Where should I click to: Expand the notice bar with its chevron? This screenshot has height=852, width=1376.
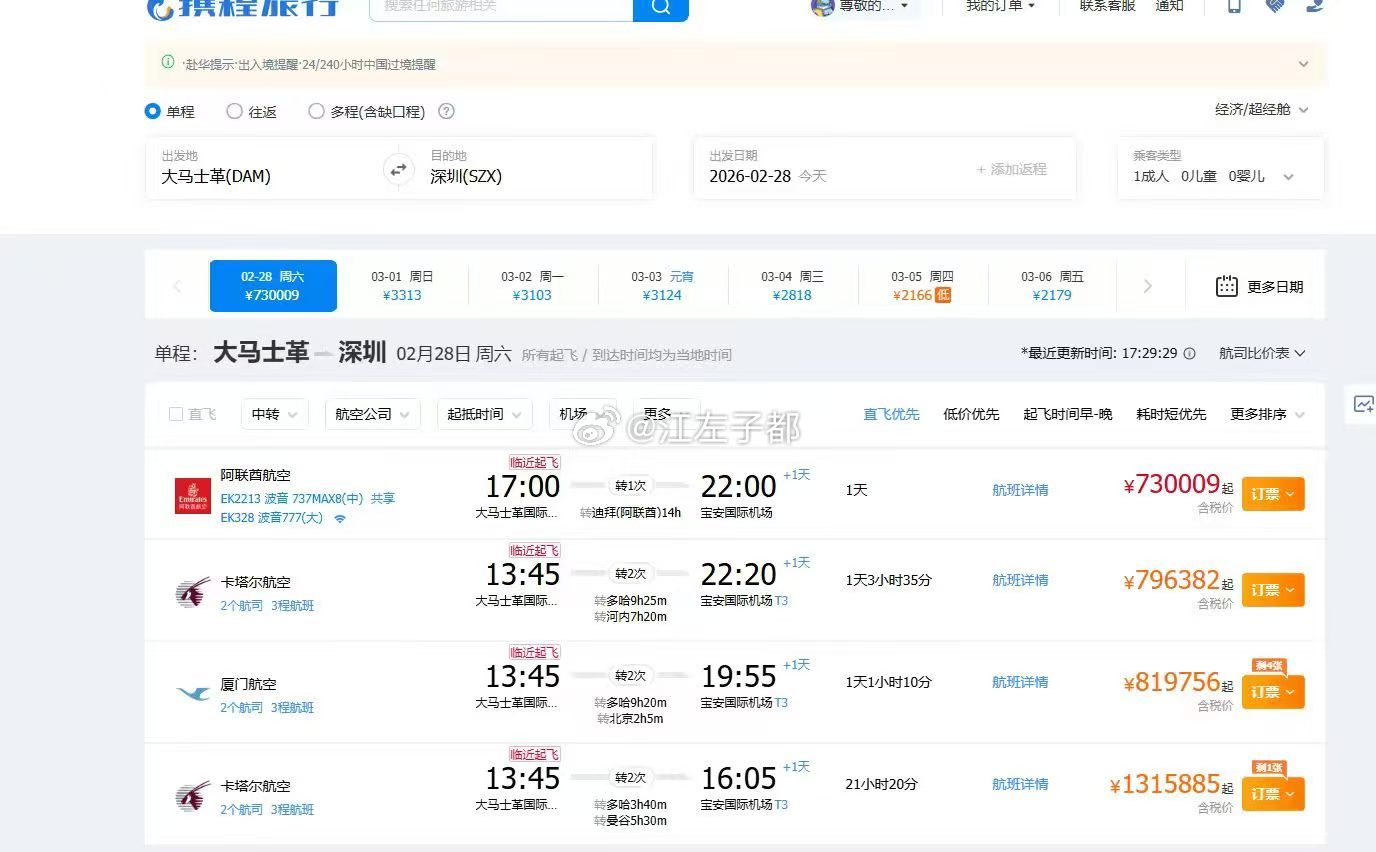[x=1303, y=64]
